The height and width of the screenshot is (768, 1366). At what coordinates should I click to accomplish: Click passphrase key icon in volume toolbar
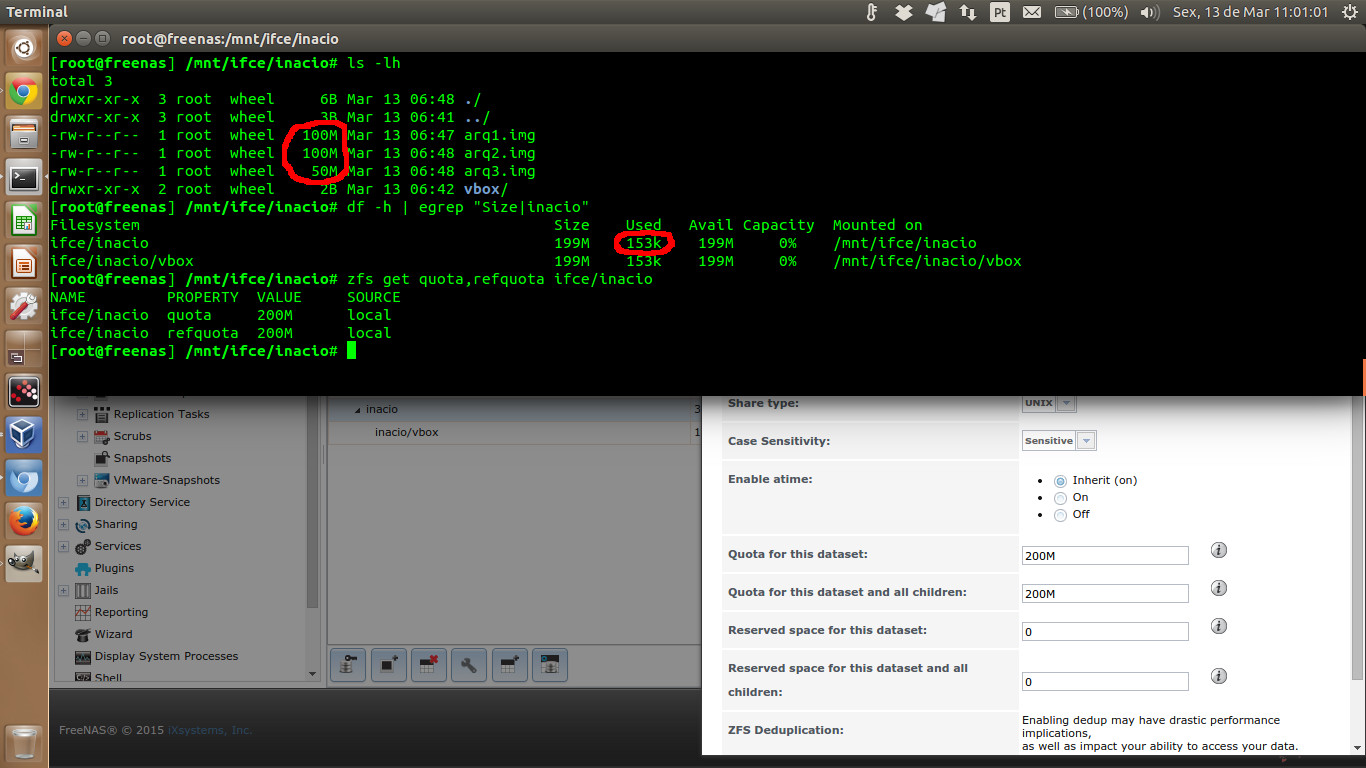[x=347, y=664]
